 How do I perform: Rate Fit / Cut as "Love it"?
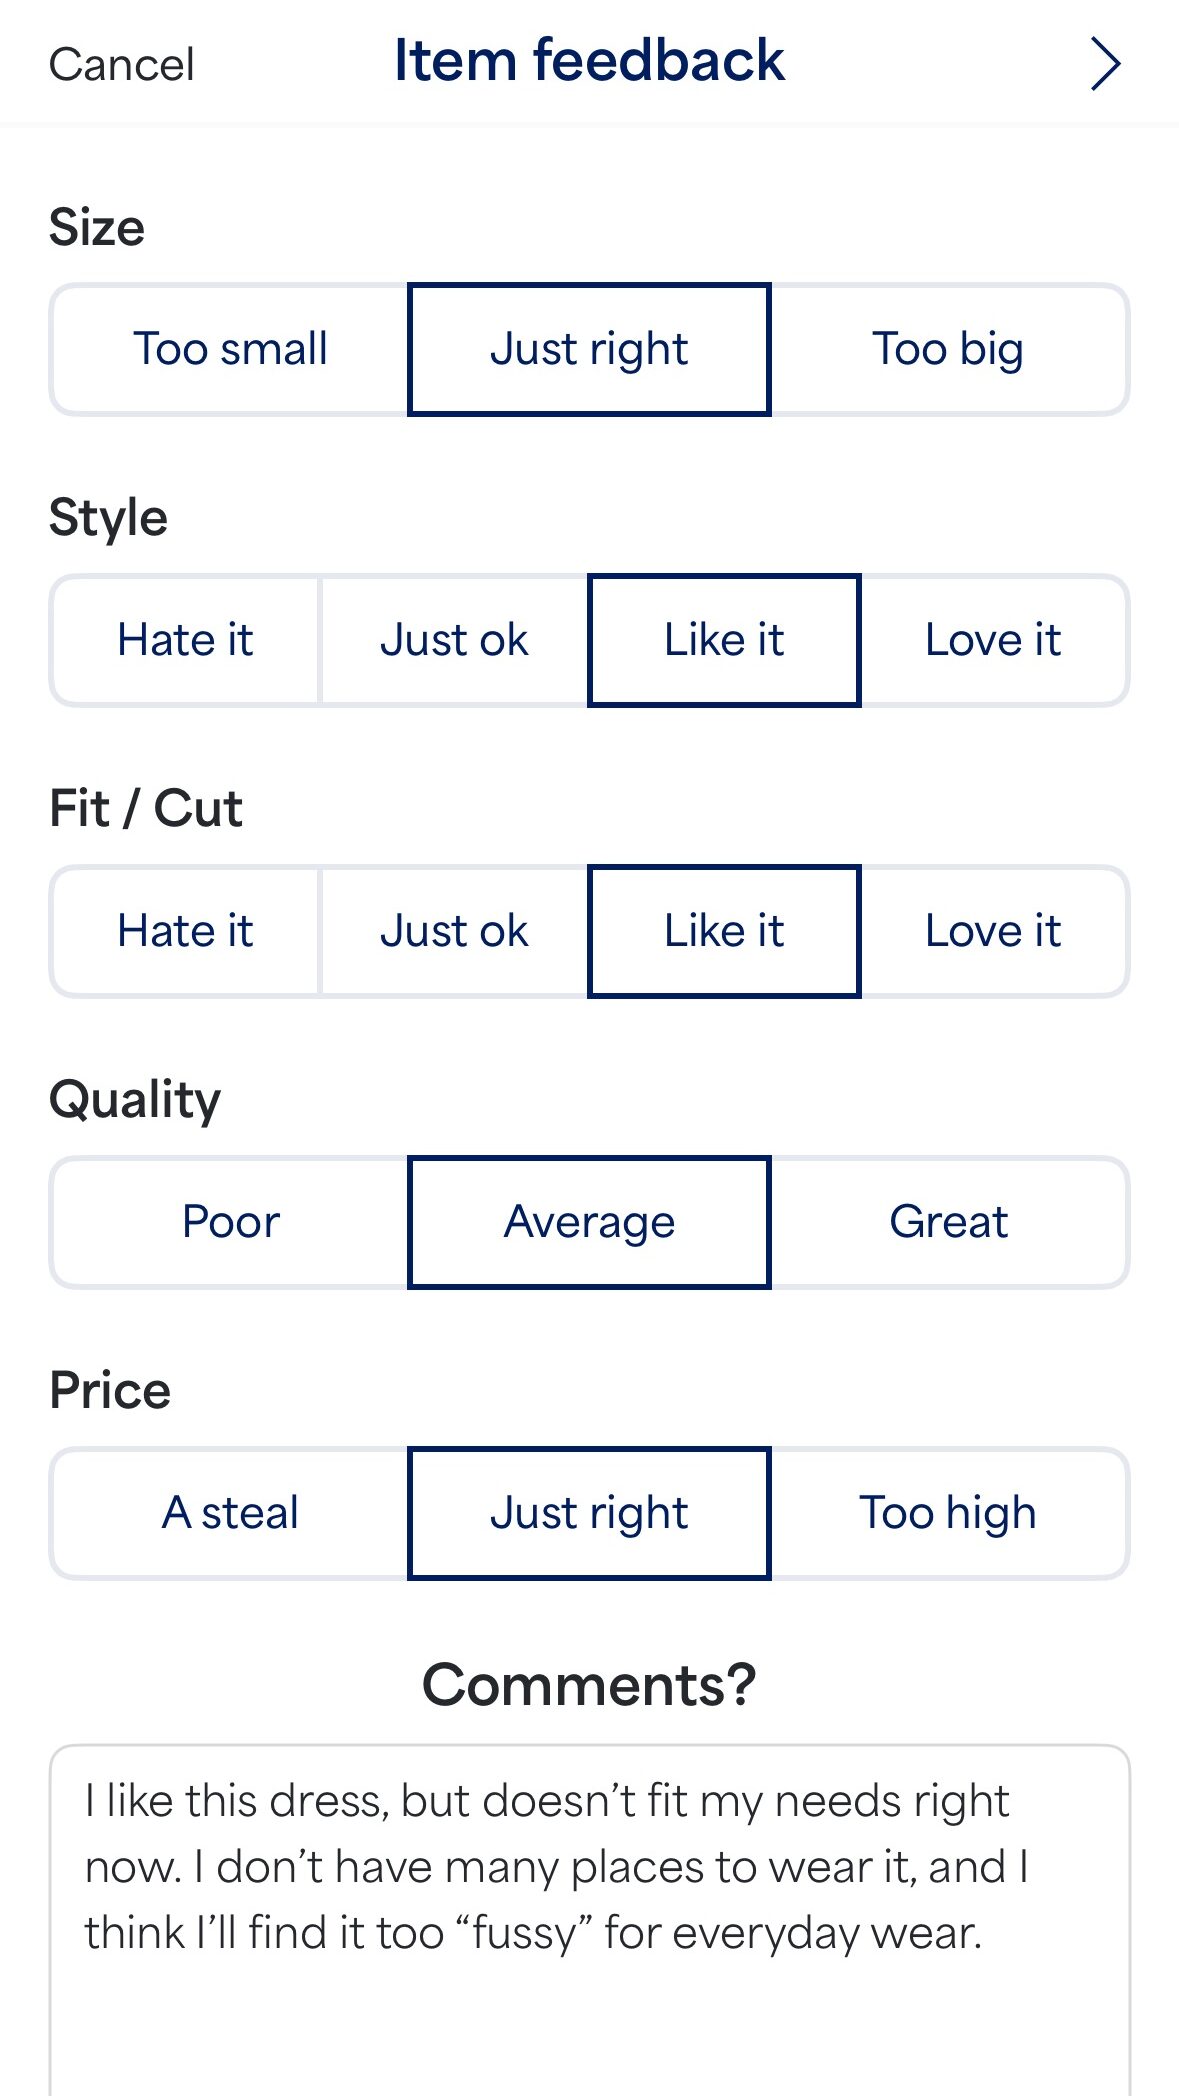(993, 931)
